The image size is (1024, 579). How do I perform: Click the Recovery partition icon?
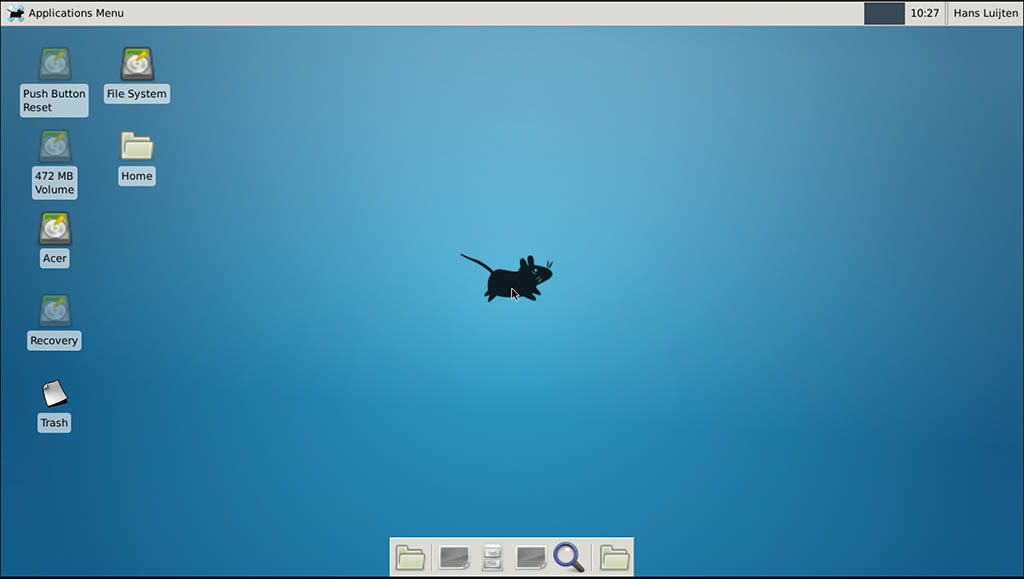55,311
